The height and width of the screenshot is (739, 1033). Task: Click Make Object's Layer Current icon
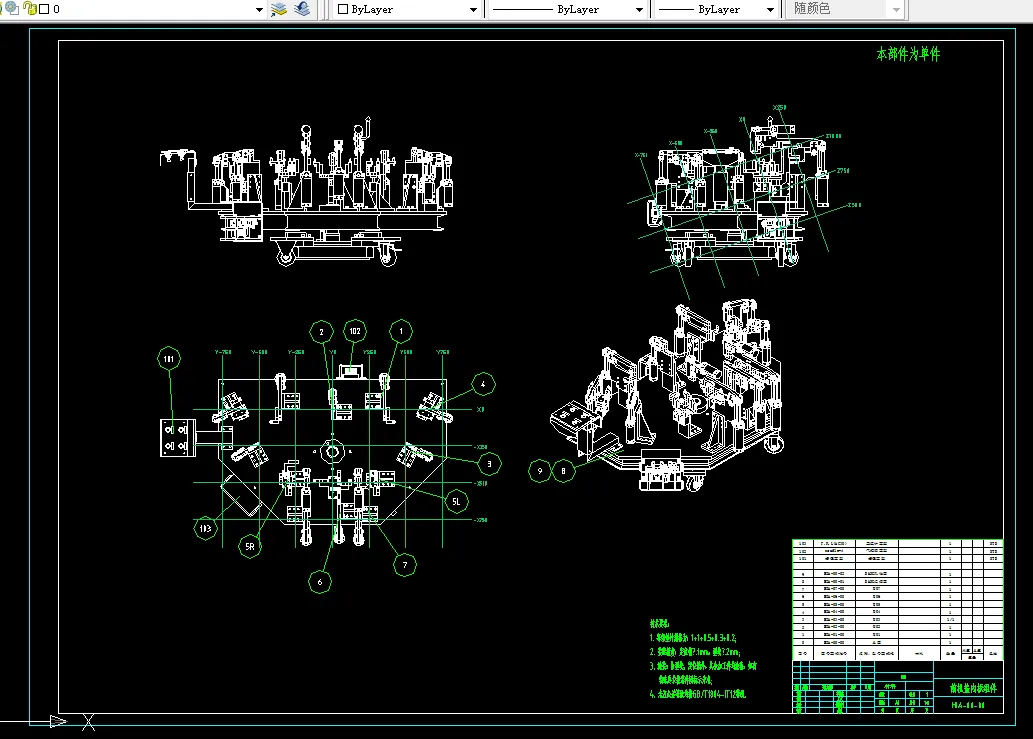tap(279, 9)
